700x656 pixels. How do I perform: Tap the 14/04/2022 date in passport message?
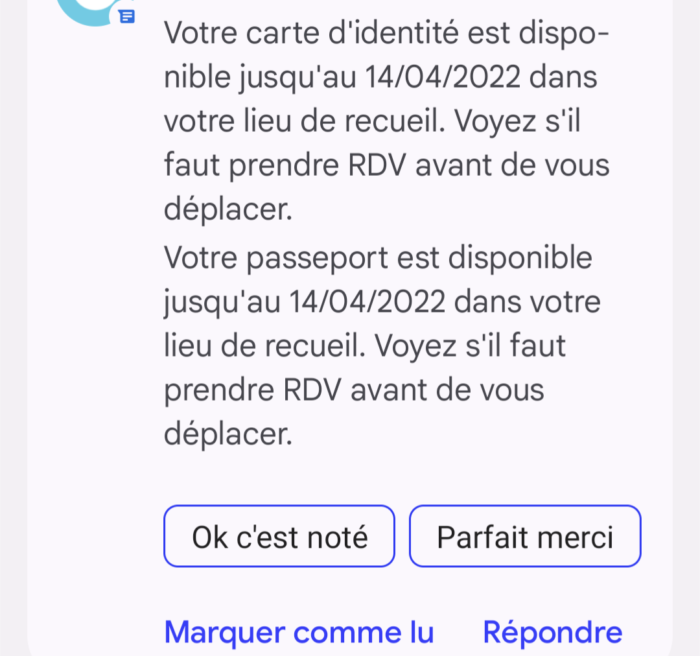[367, 301]
